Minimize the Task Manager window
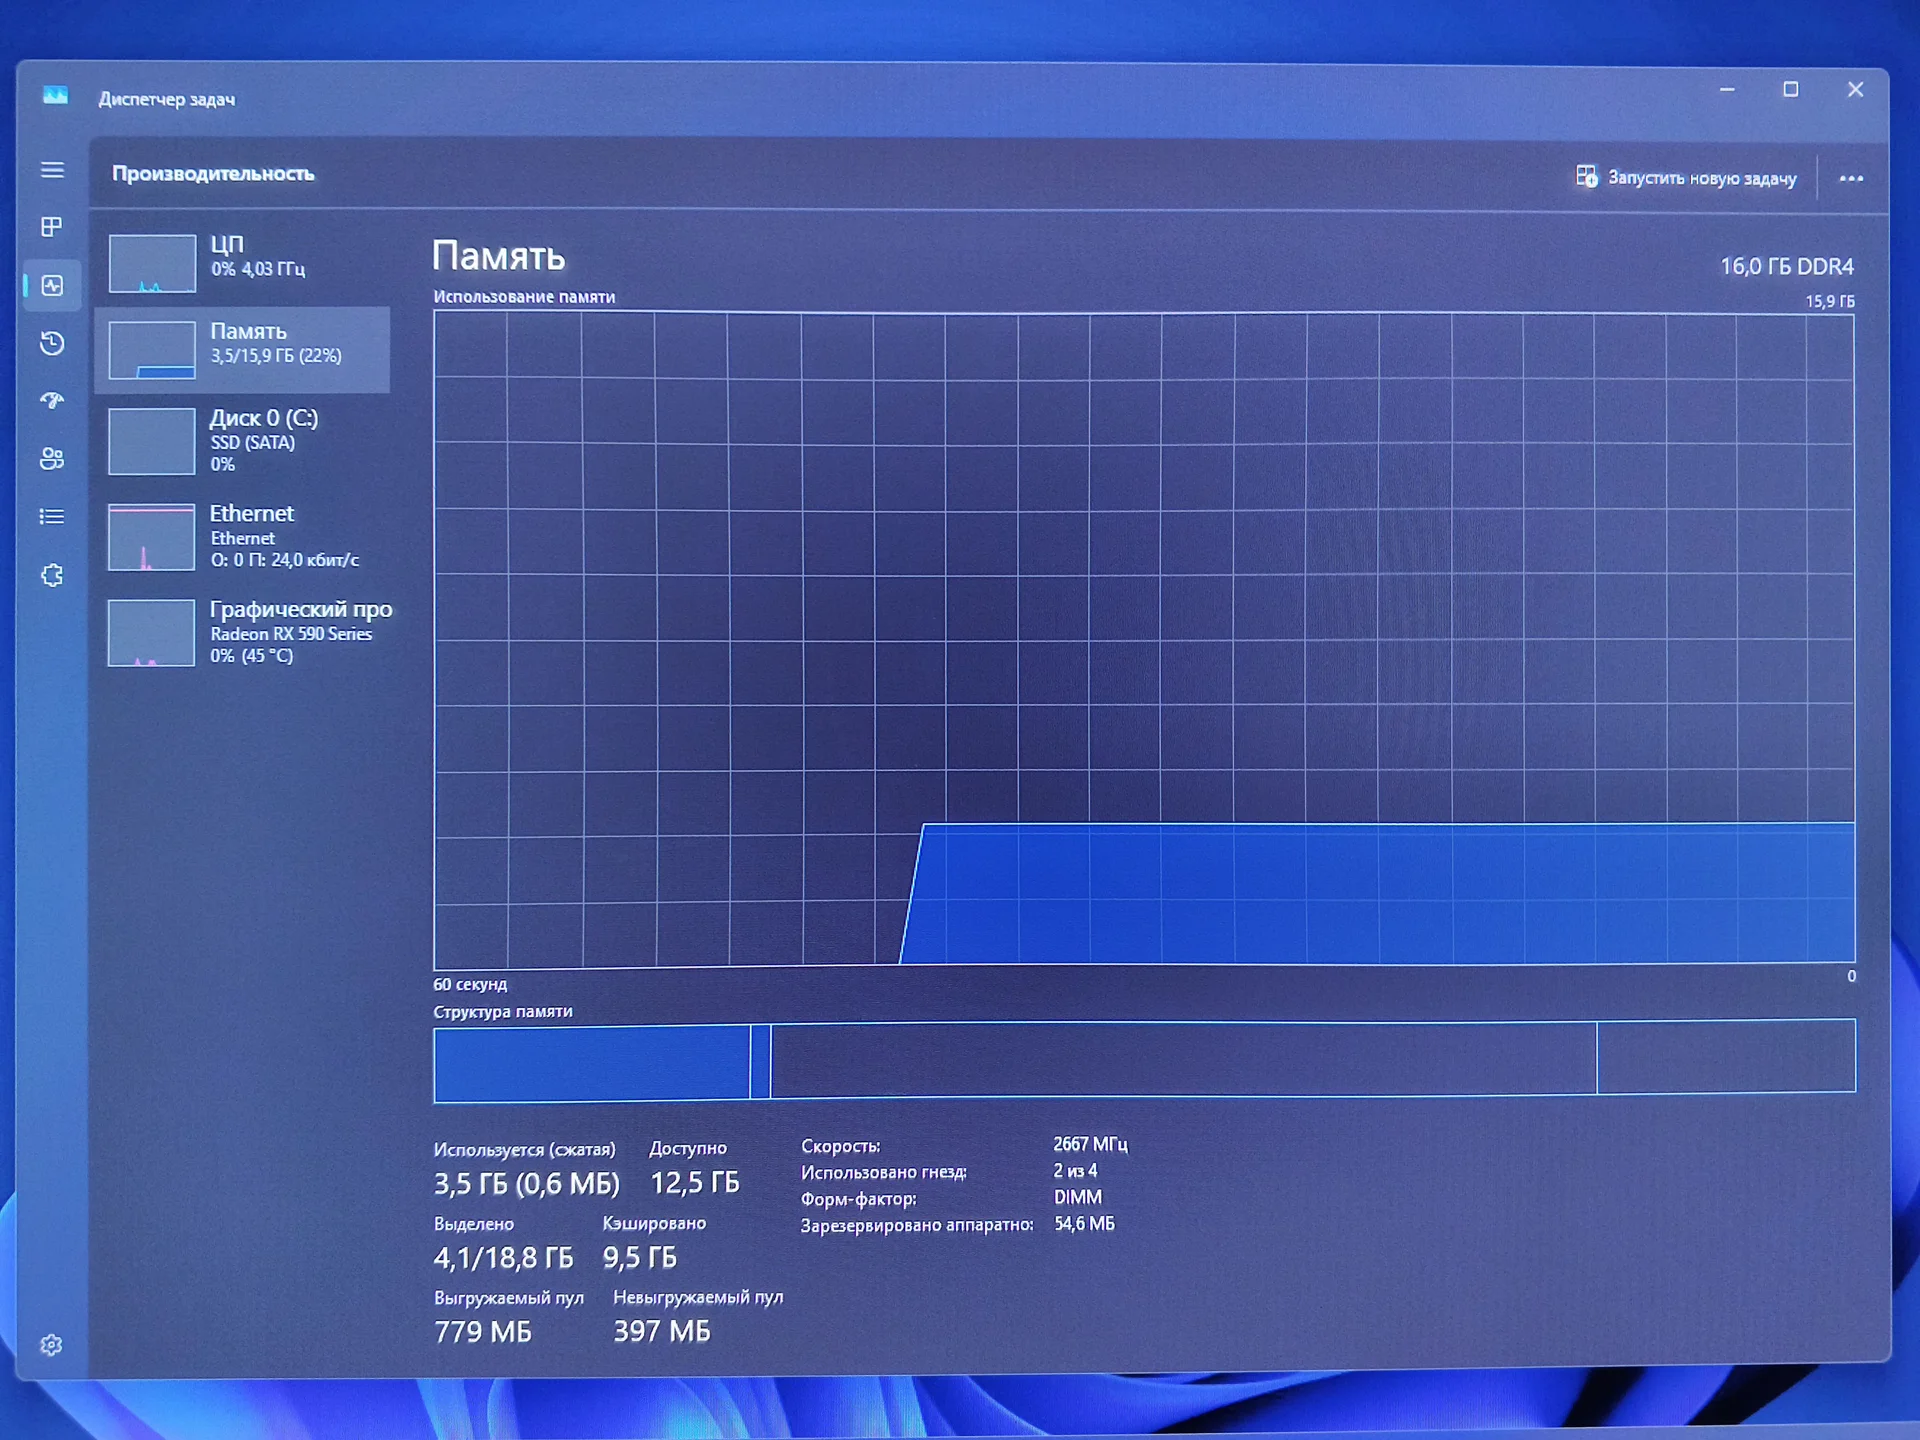Screen dimensions: 1920x1440 (x=1727, y=90)
